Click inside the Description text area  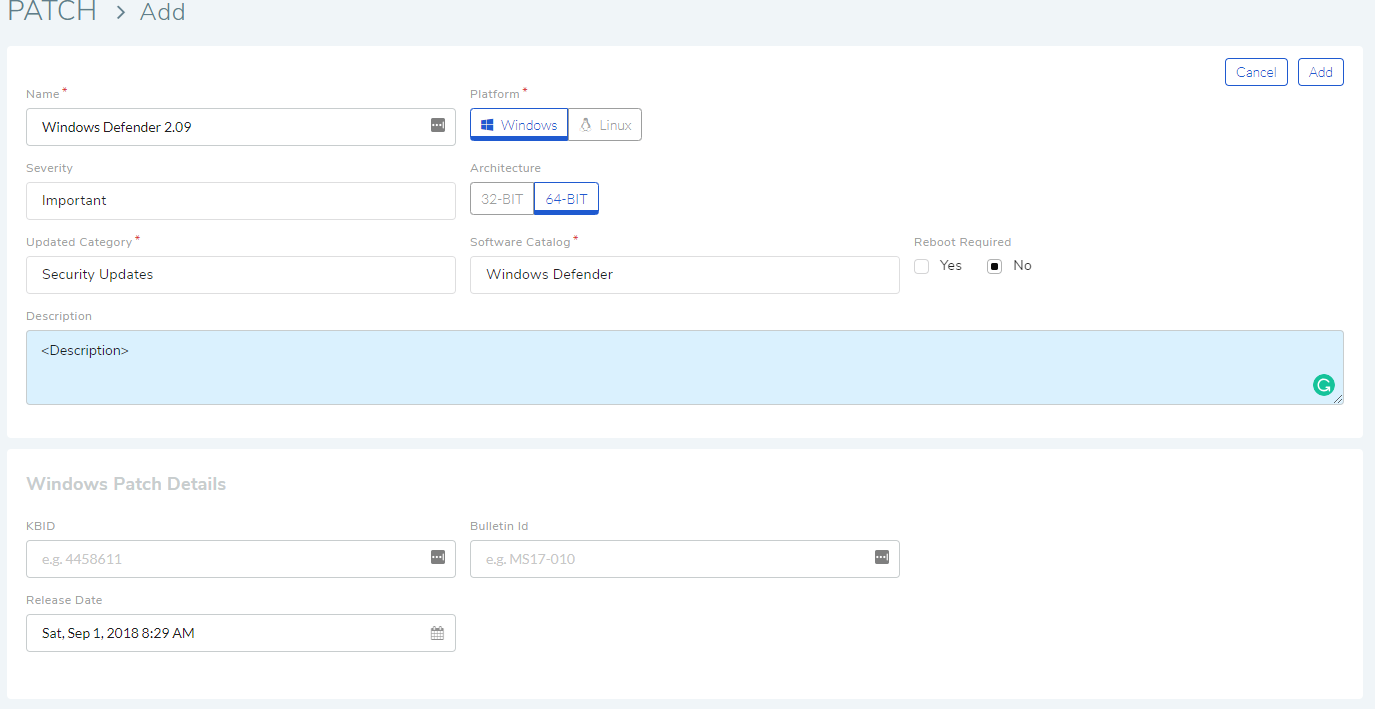(x=685, y=367)
